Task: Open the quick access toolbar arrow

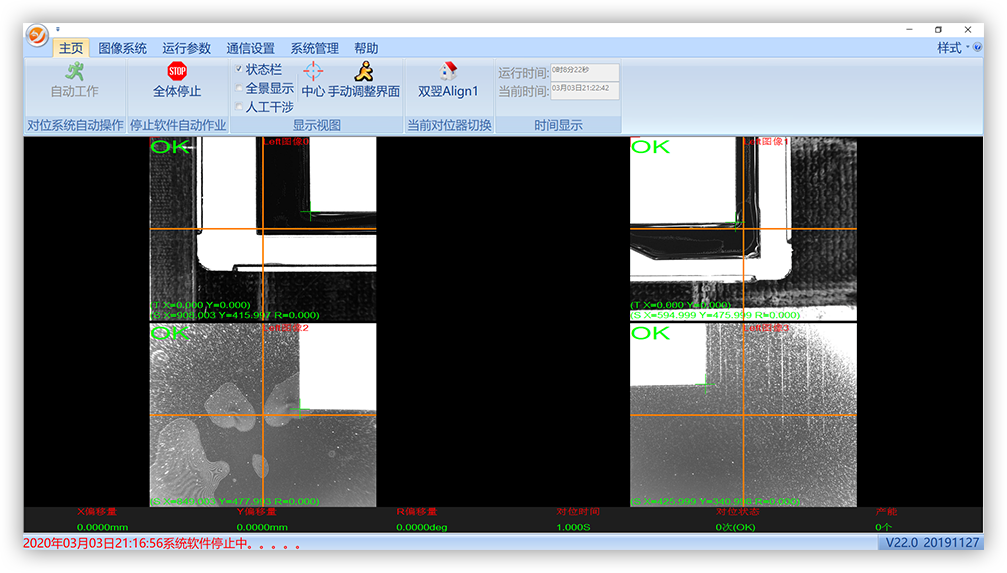Action: (58, 30)
